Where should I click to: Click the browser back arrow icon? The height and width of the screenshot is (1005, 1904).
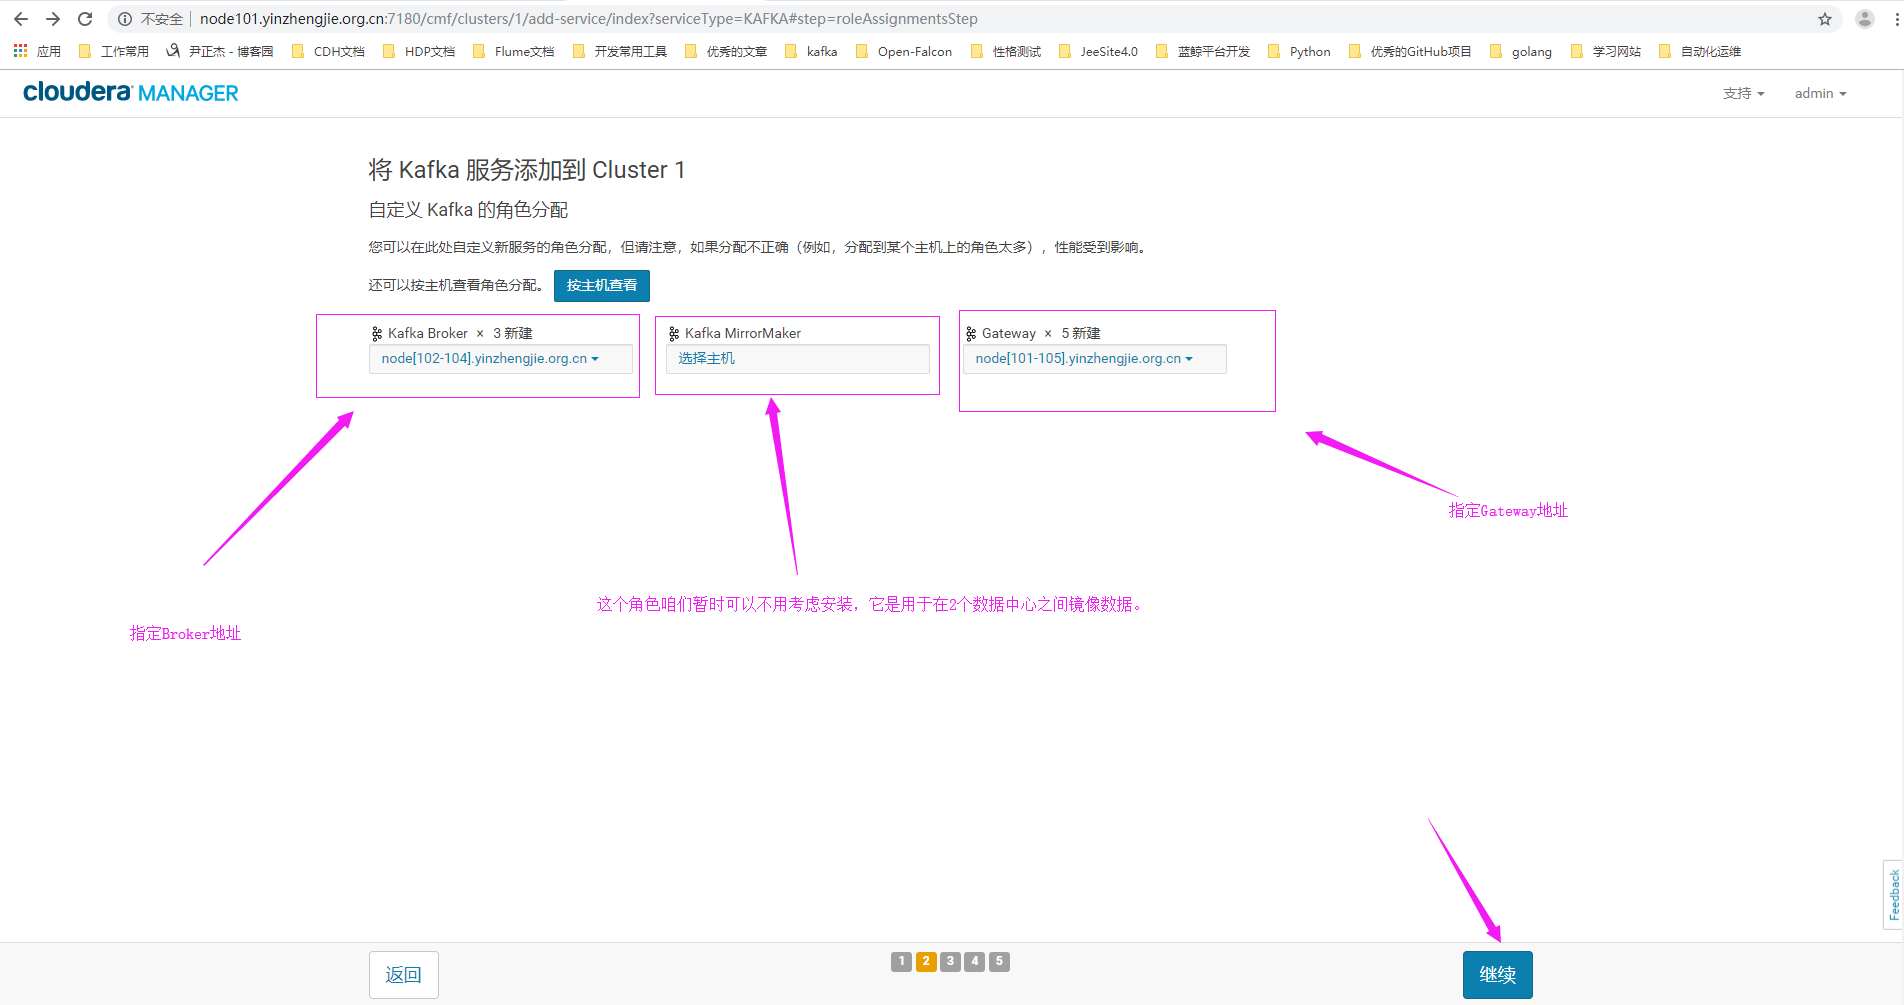point(21,19)
